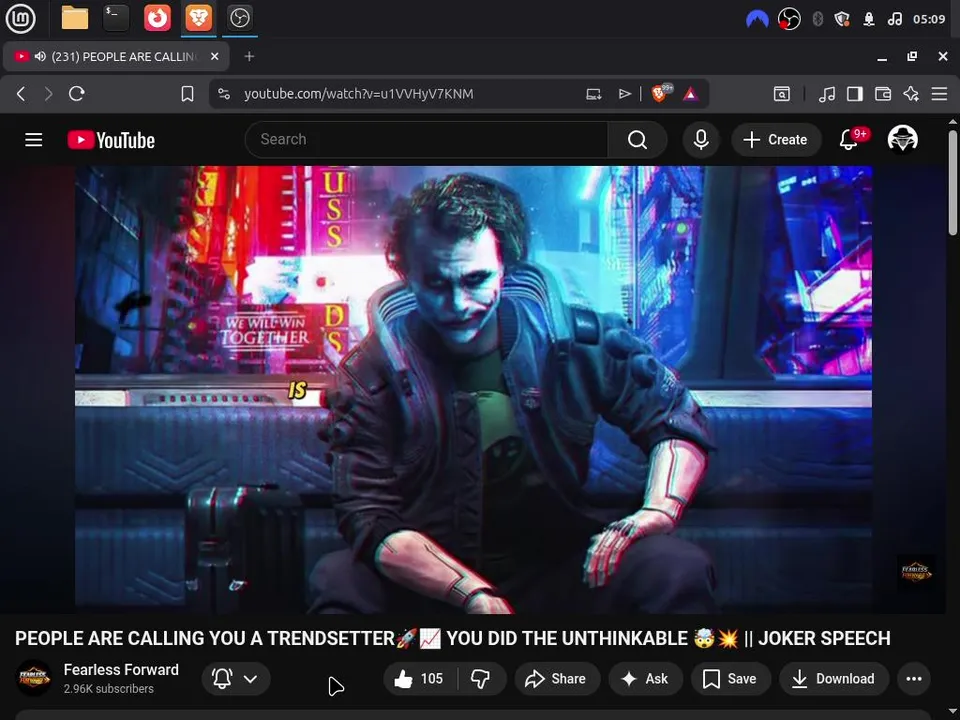Bookmark this page
The height and width of the screenshot is (720, 960).
(x=187, y=94)
